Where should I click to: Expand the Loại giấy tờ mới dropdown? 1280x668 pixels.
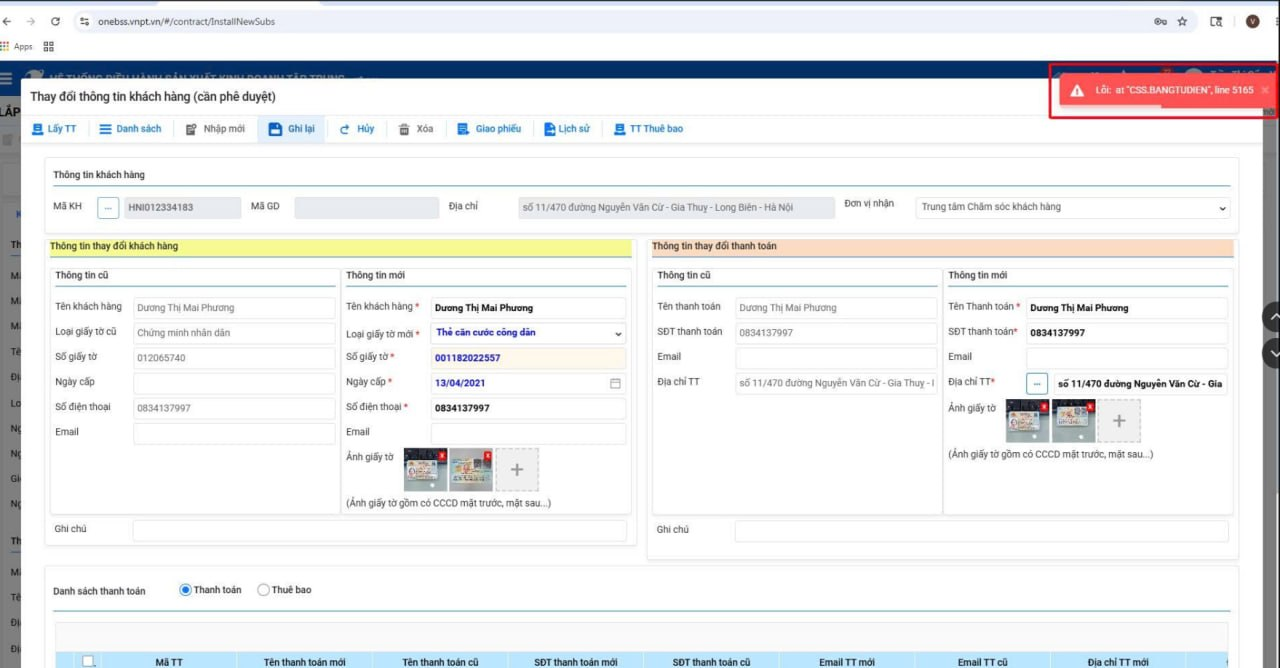point(528,333)
